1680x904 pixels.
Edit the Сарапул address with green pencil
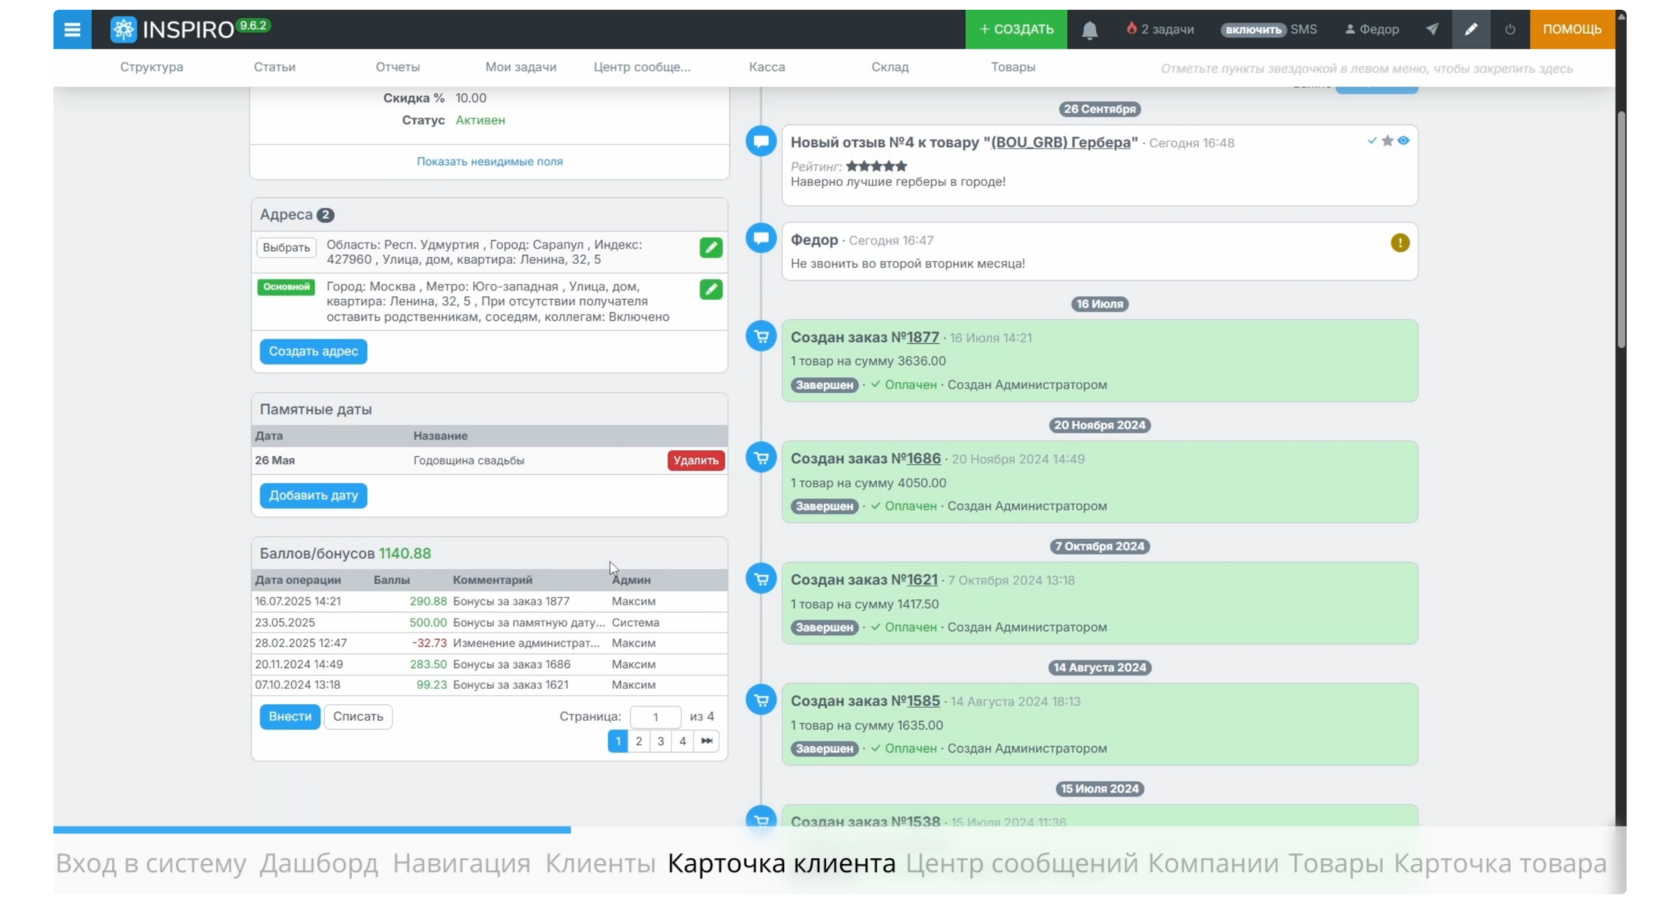pos(711,247)
